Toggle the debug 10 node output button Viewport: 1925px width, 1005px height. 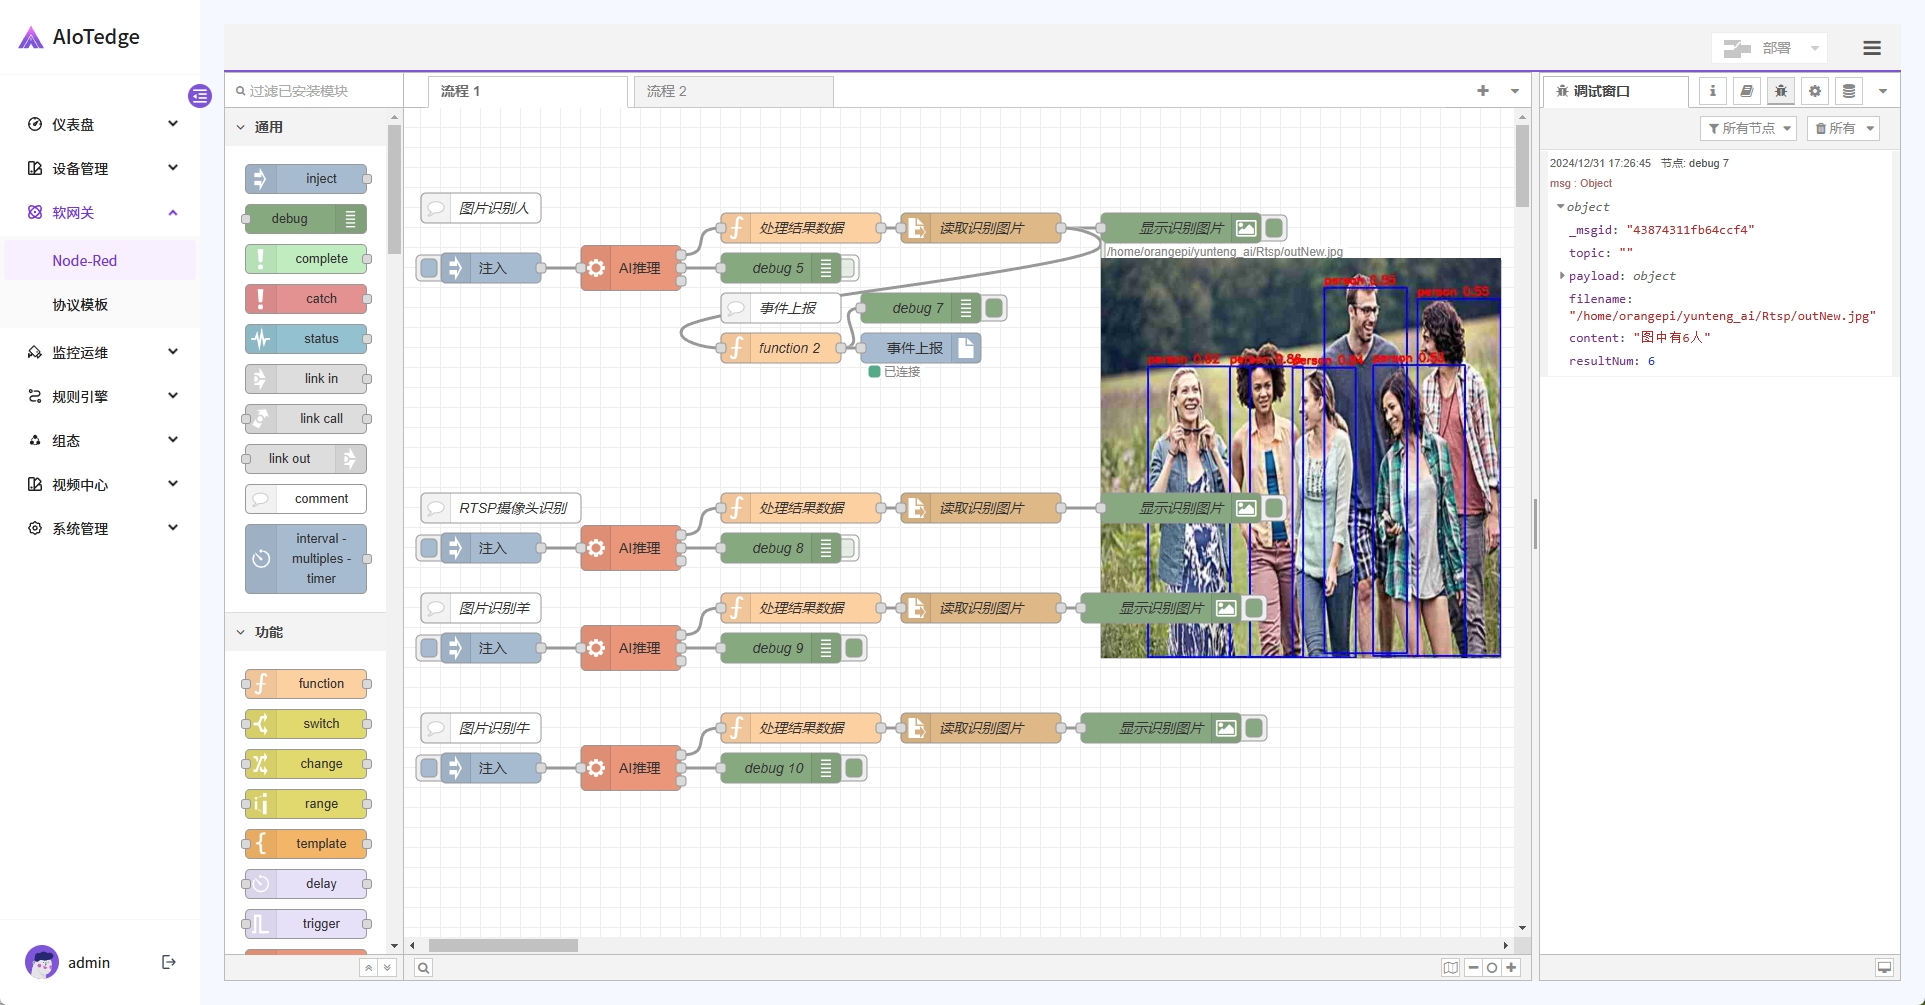coord(855,768)
